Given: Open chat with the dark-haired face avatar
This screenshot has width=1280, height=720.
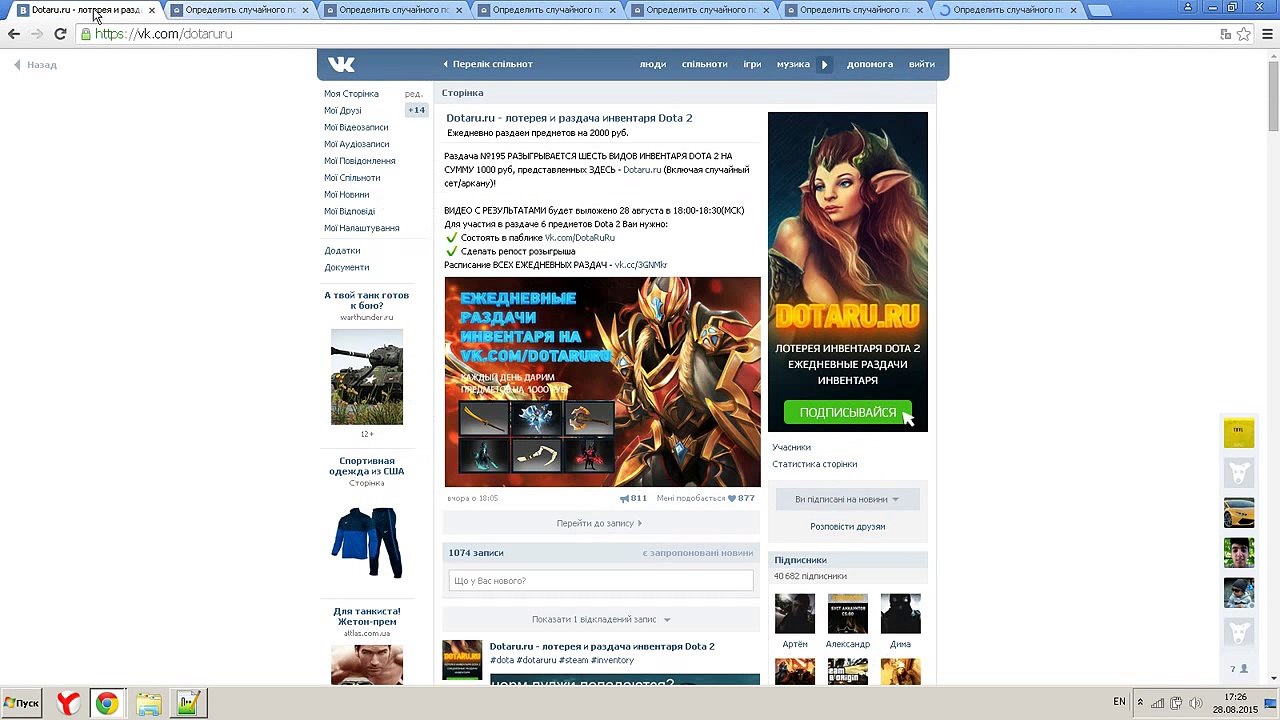Looking at the screenshot, I should [x=1239, y=553].
